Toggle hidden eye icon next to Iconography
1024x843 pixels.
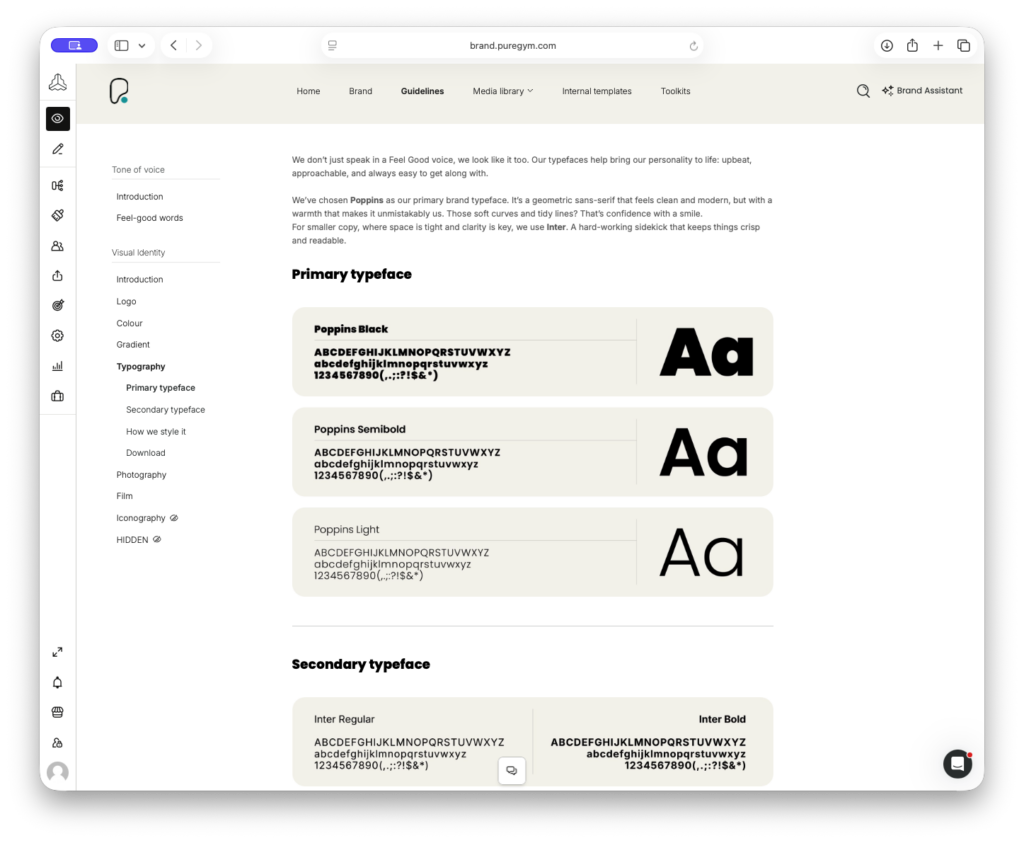[x=174, y=518]
